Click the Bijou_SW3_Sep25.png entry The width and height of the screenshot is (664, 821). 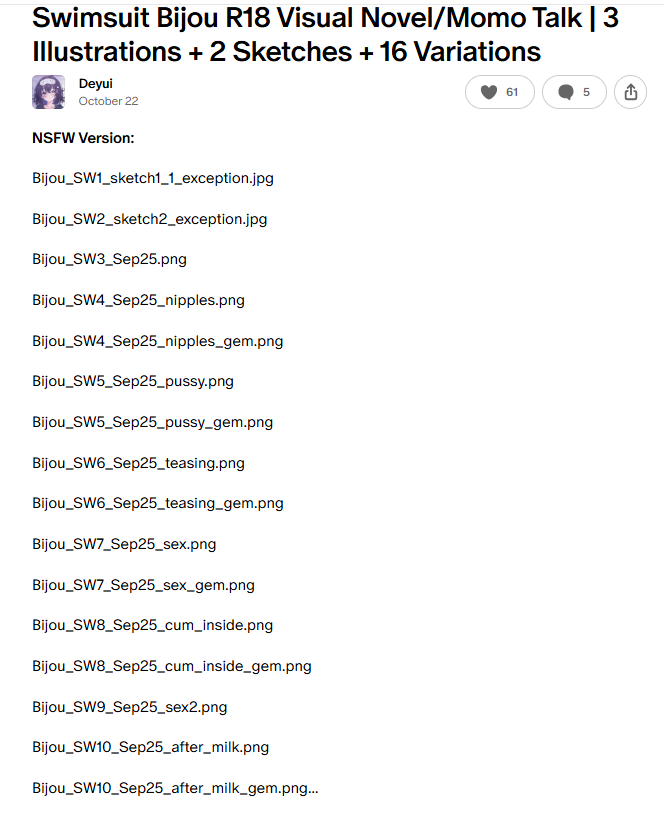[x=109, y=260]
